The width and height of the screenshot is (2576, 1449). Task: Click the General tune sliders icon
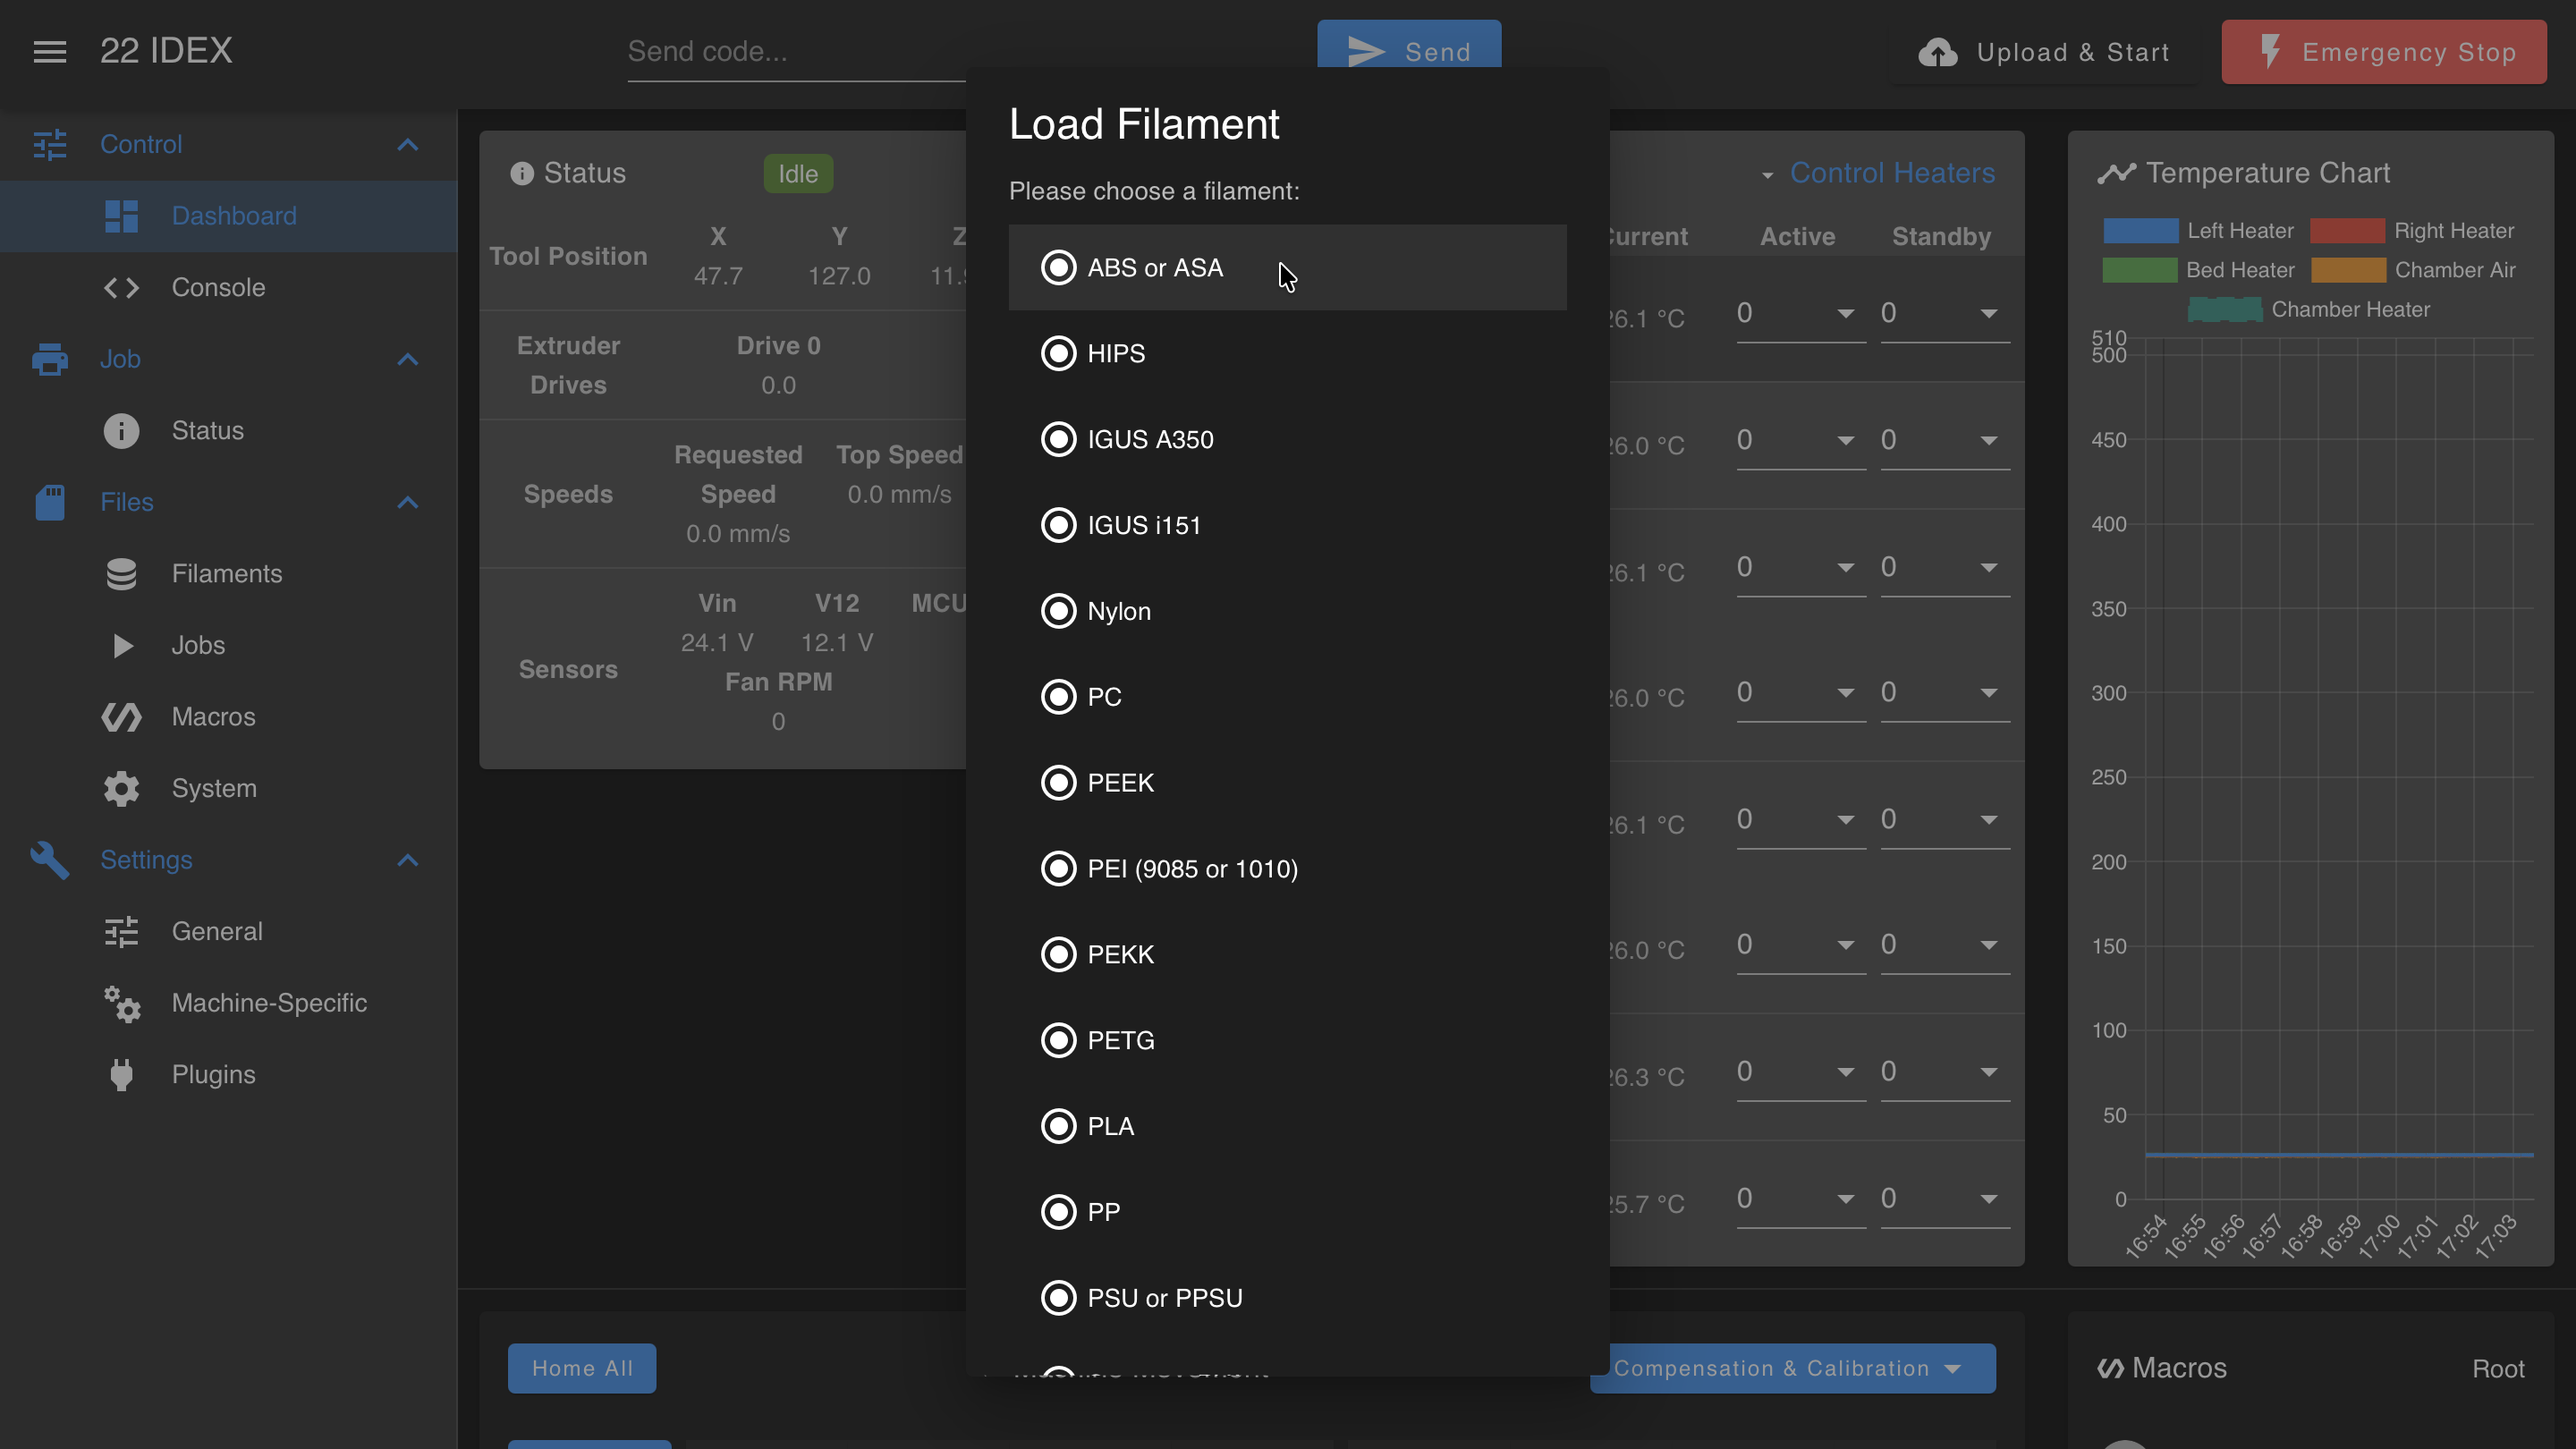click(121, 932)
